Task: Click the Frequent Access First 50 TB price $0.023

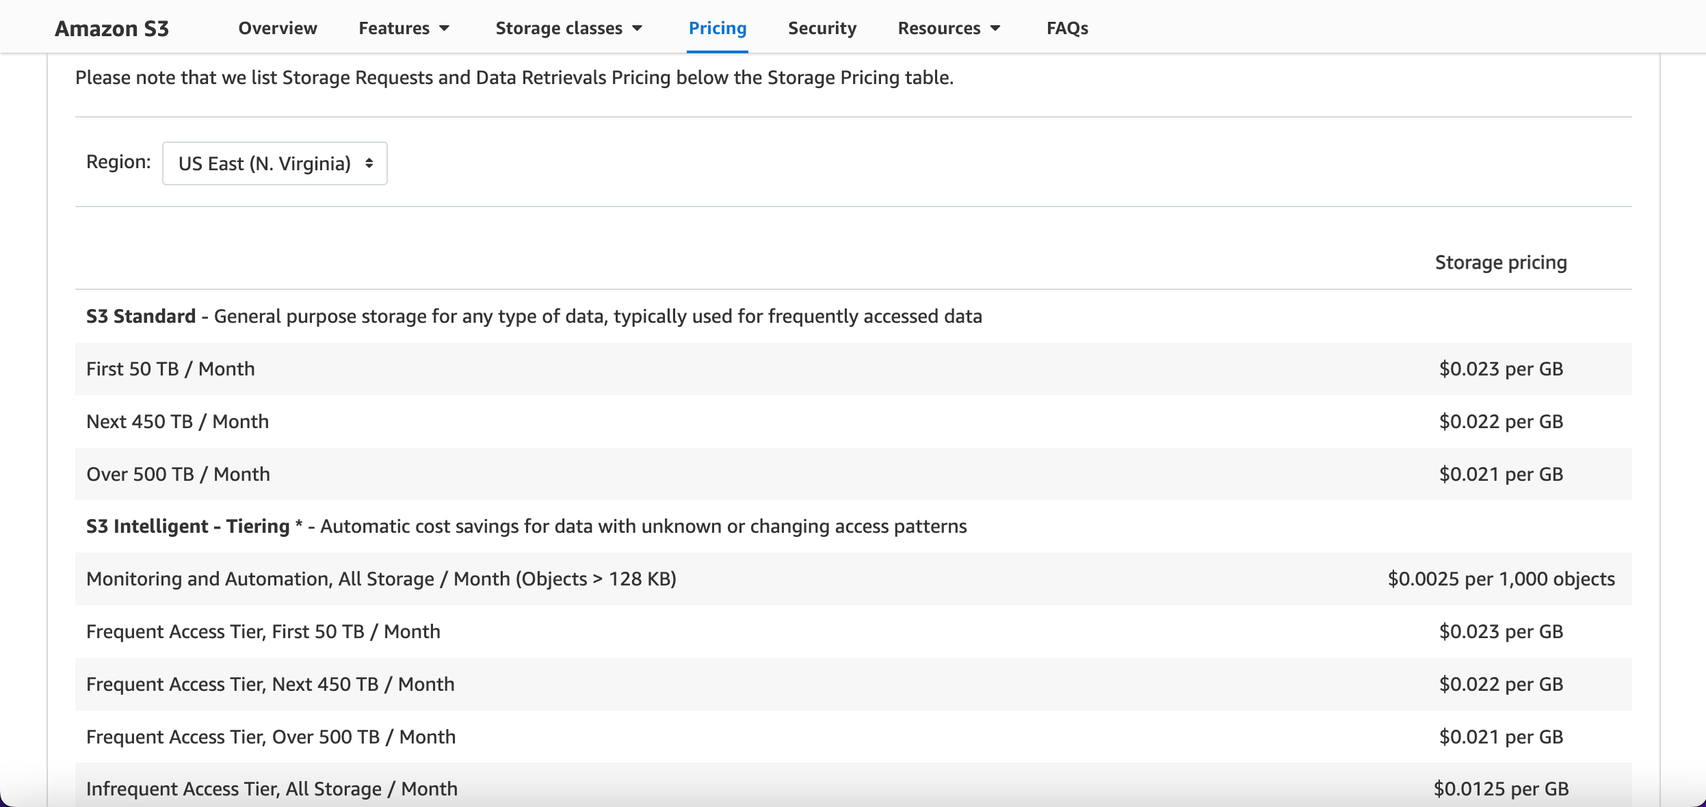Action: [x=1501, y=631]
